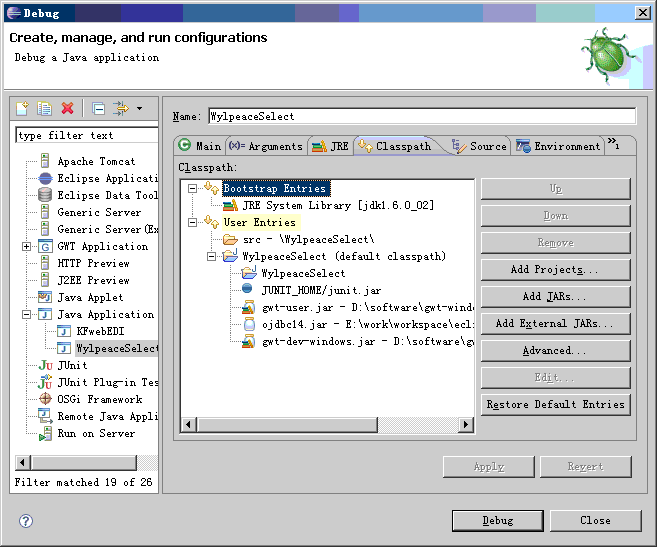The height and width of the screenshot is (547, 657).
Task: Click classpath horizontal scrollbar left arrow
Action: 189,425
